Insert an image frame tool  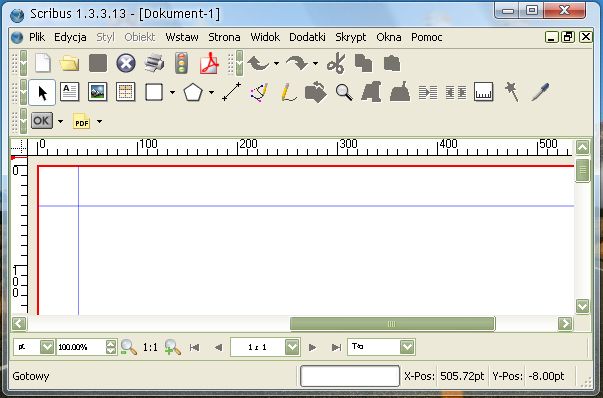(x=98, y=92)
